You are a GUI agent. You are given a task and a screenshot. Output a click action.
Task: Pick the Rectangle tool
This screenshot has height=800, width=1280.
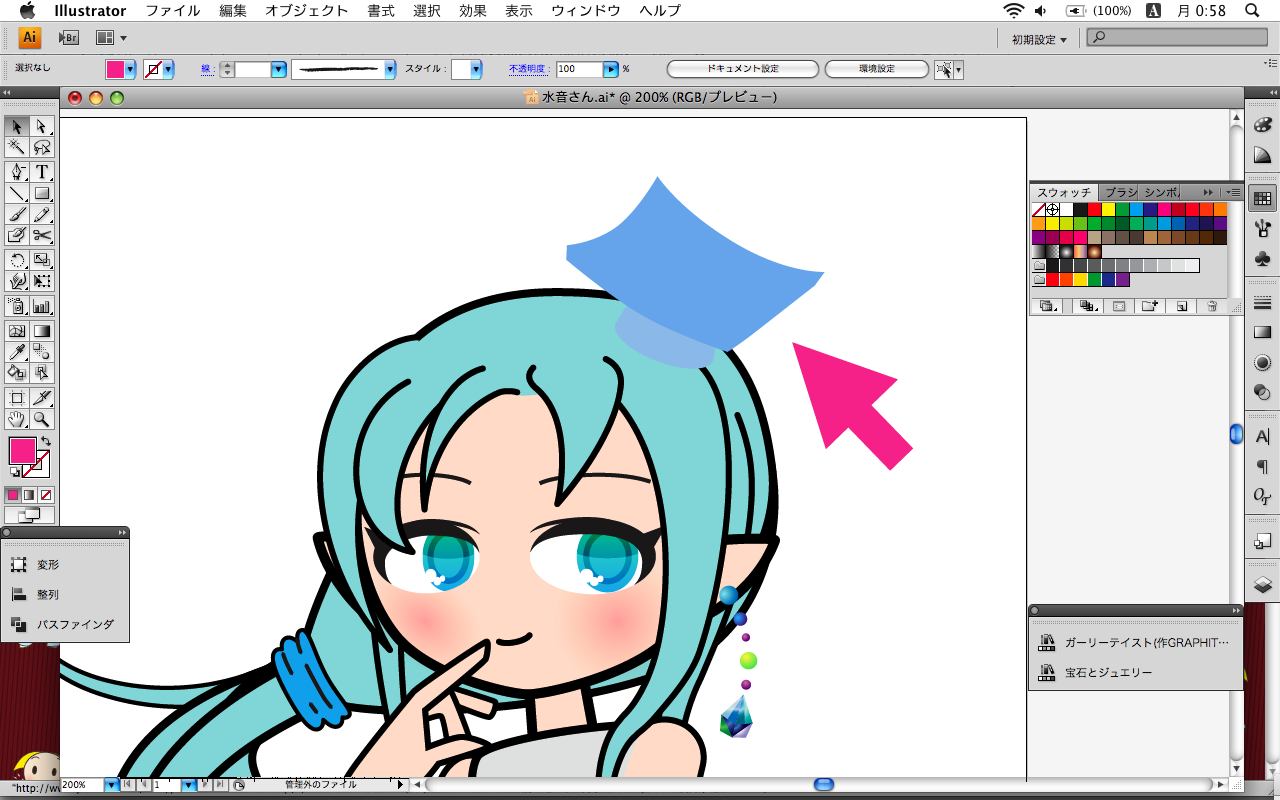coord(42,193)
